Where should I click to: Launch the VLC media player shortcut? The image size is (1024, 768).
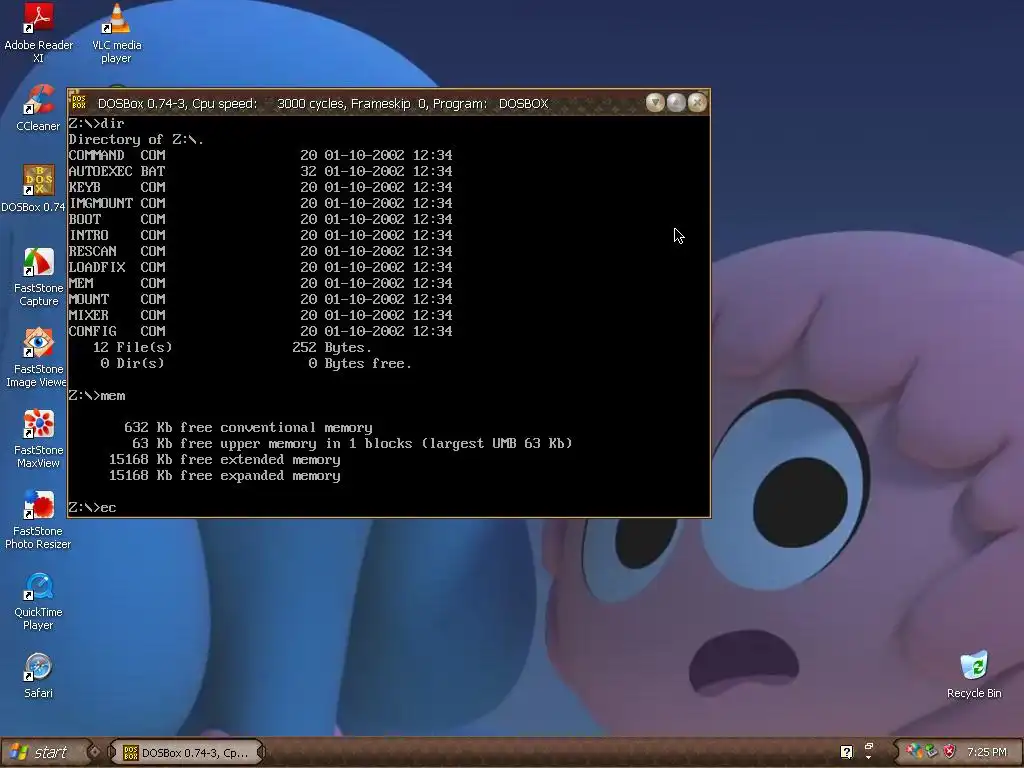(116, 33)
